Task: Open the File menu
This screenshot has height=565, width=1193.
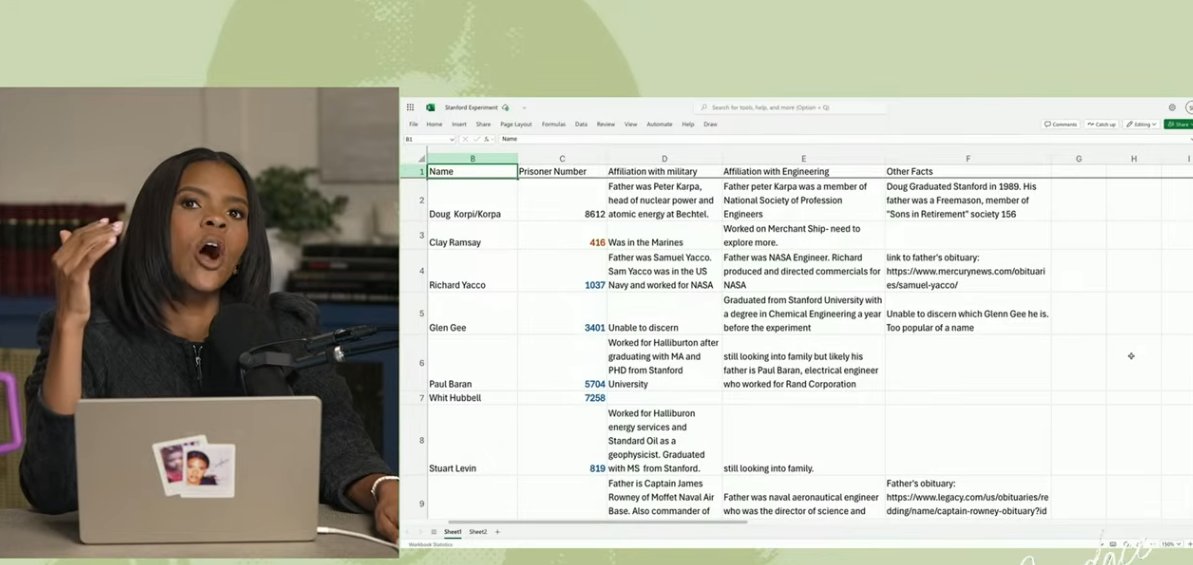Action: pos(413,124)
